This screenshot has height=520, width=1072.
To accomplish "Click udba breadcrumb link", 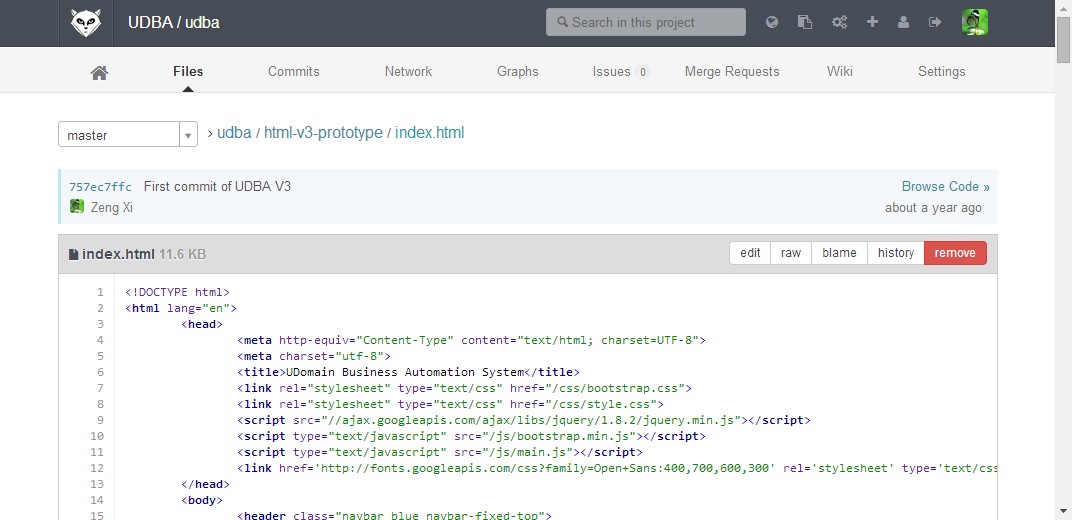I will click(x=234, y=133).
